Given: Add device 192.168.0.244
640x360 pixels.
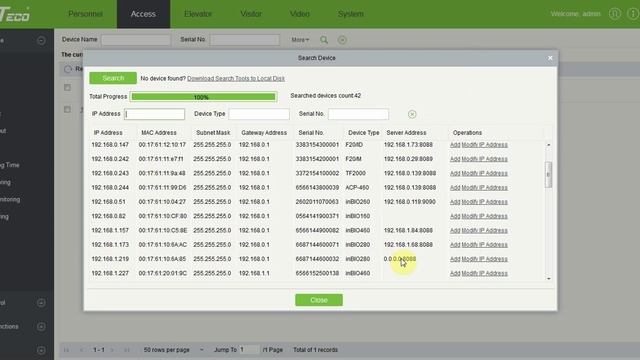Looking at the screenshot, I should point(455,188).
